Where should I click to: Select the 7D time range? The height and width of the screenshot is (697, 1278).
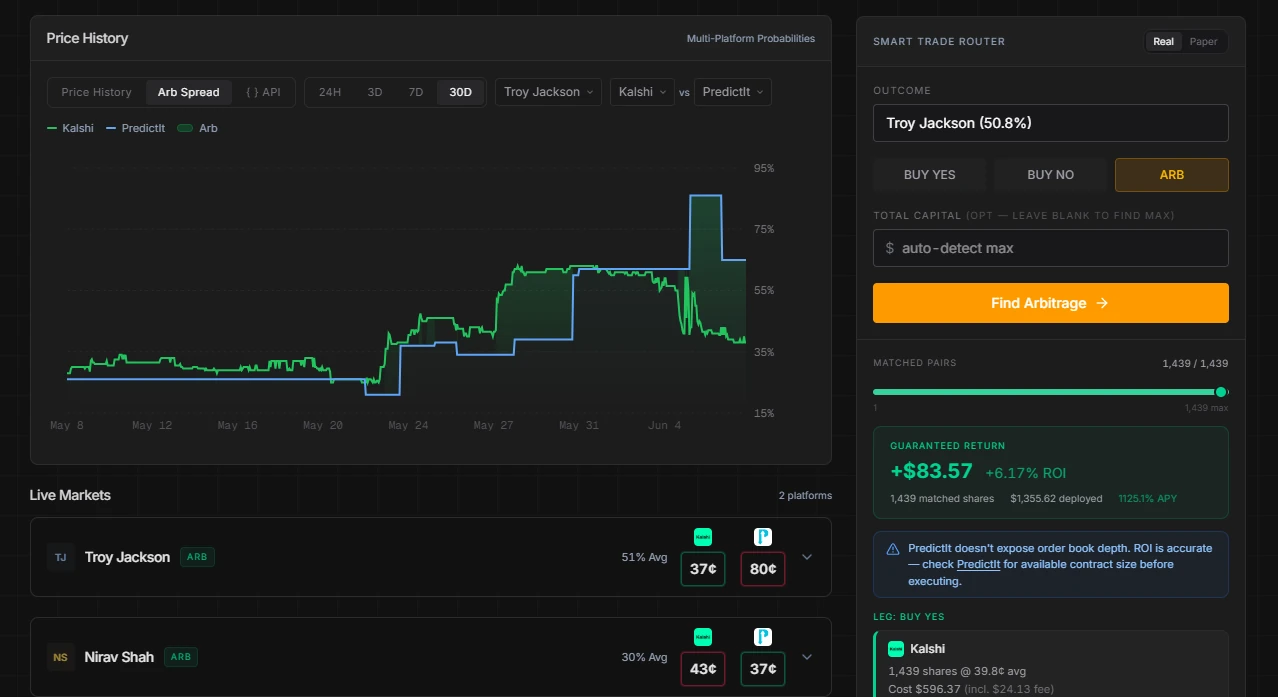[x=416, y=92]
